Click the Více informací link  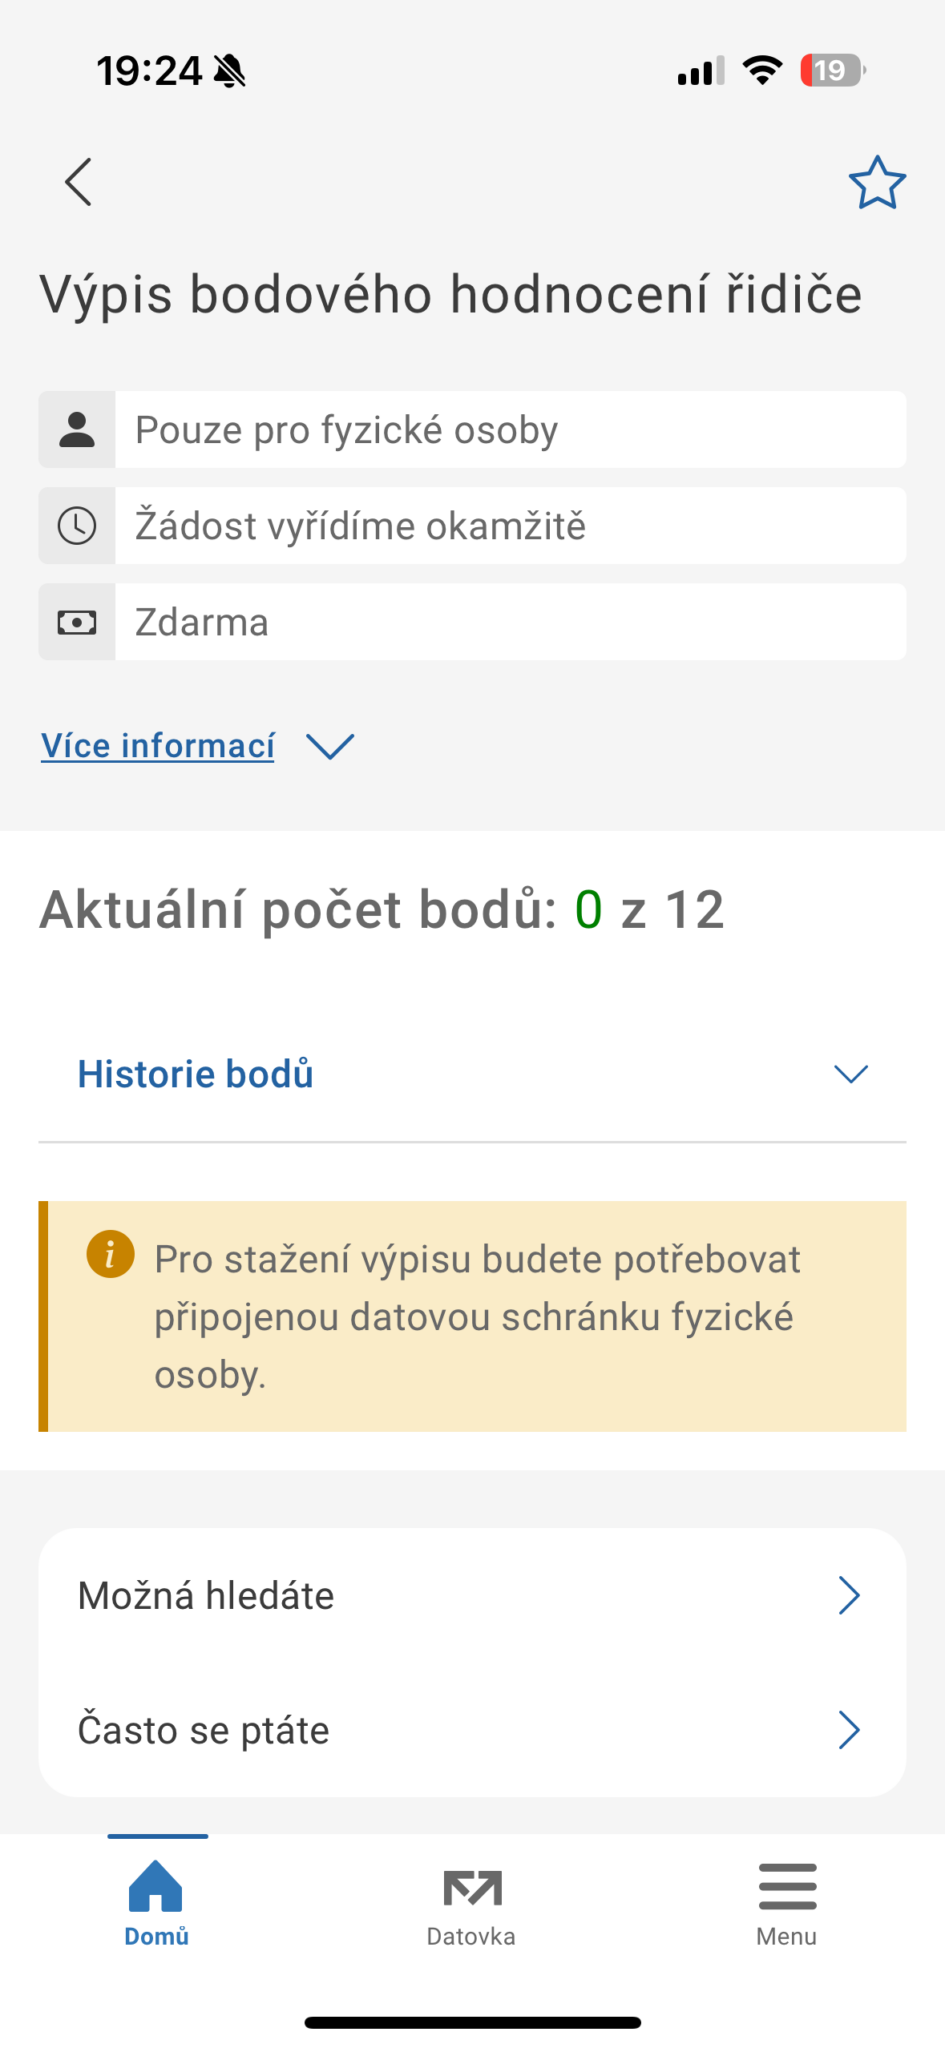(158, 746)
